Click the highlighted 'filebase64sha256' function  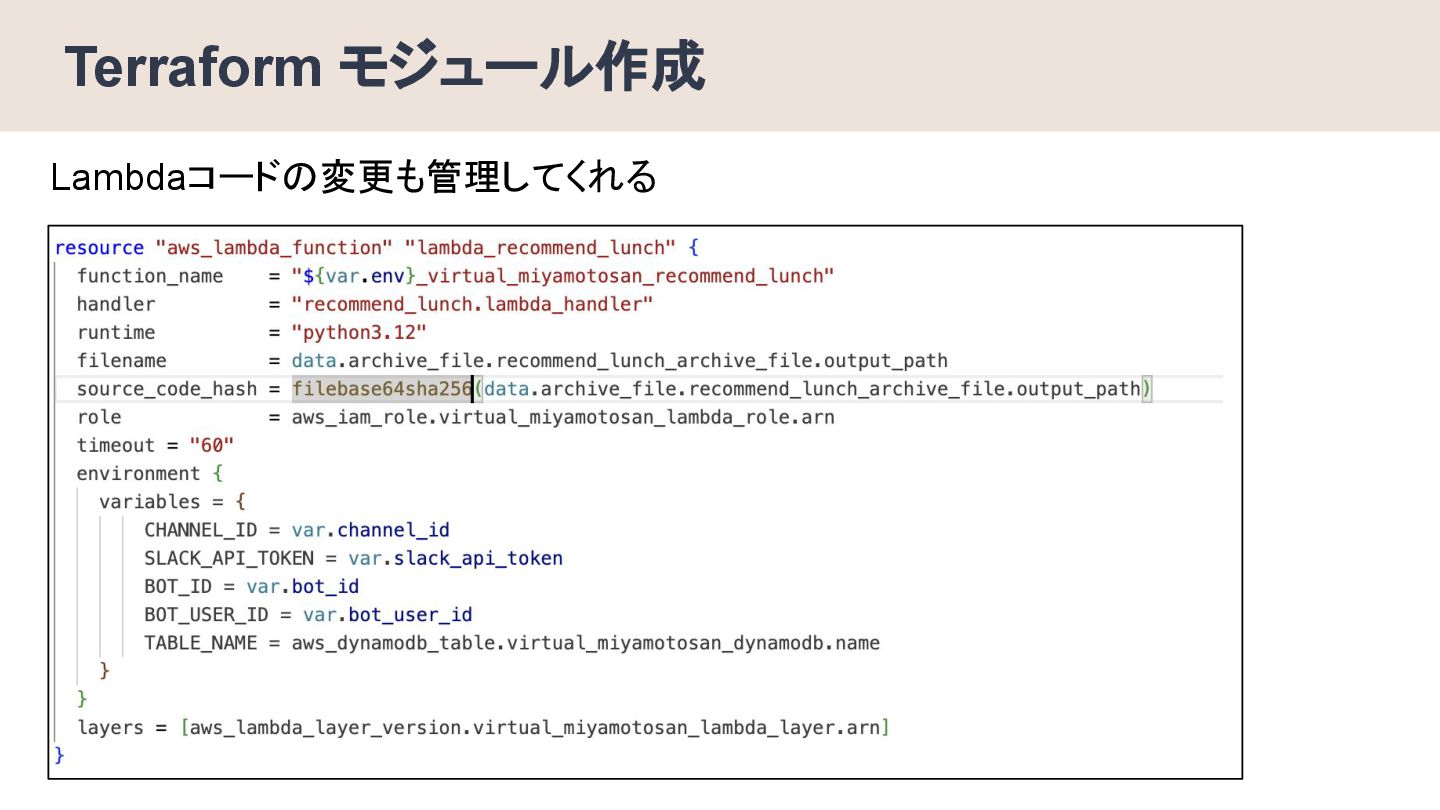[x=381, y=388]
